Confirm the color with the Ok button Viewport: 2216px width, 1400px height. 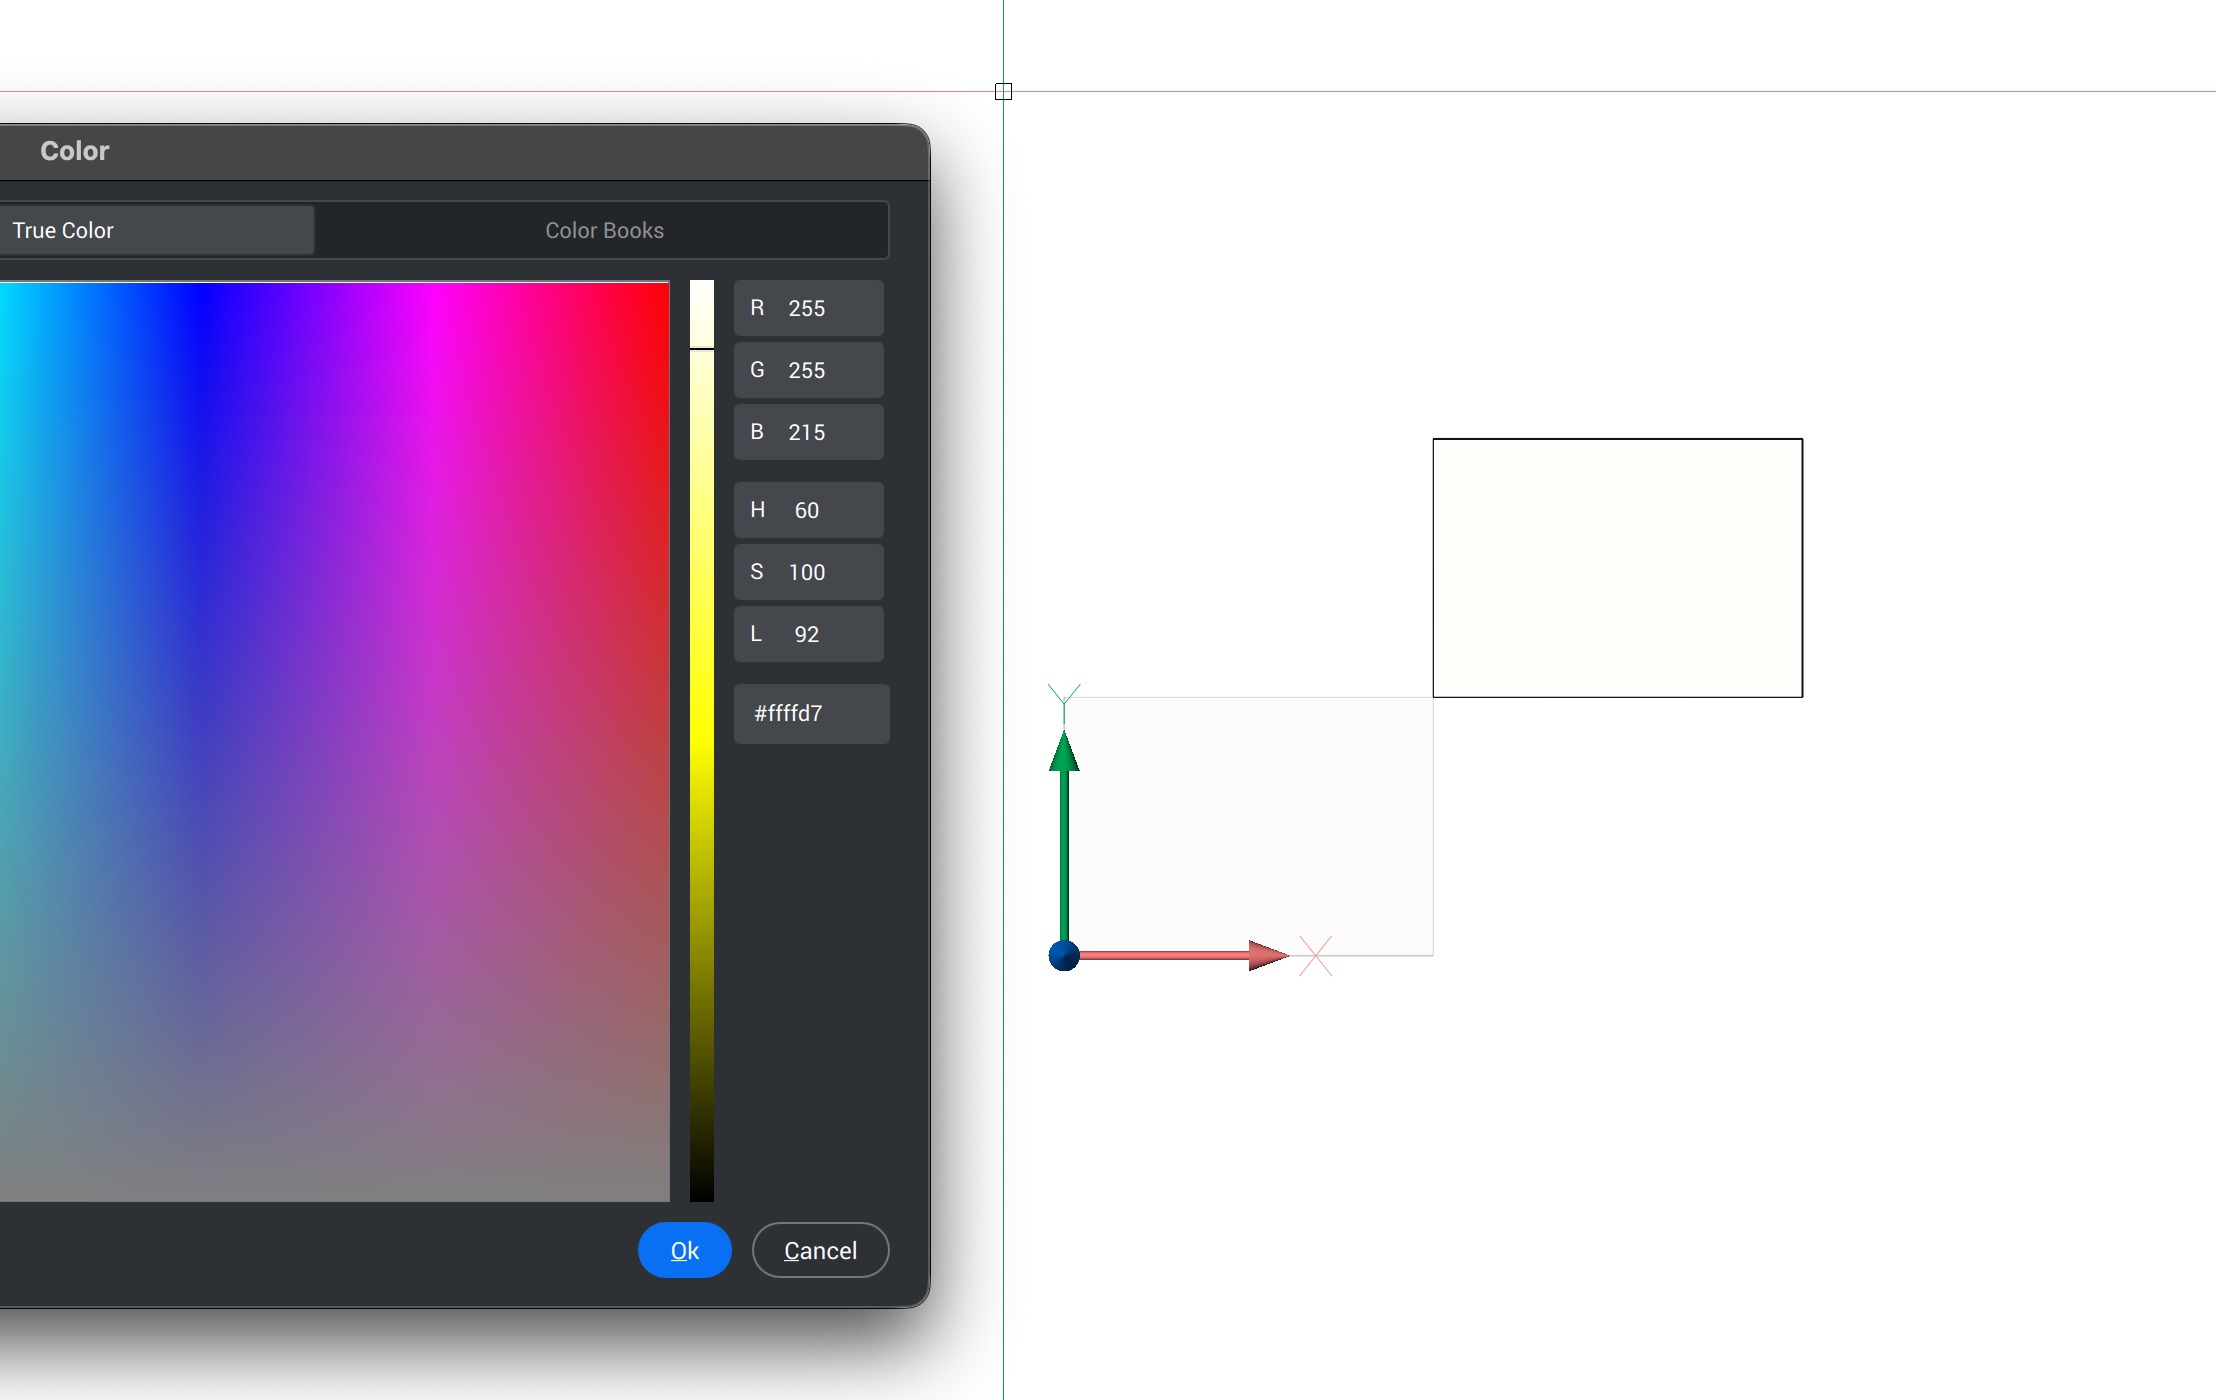coord(684,1250)
